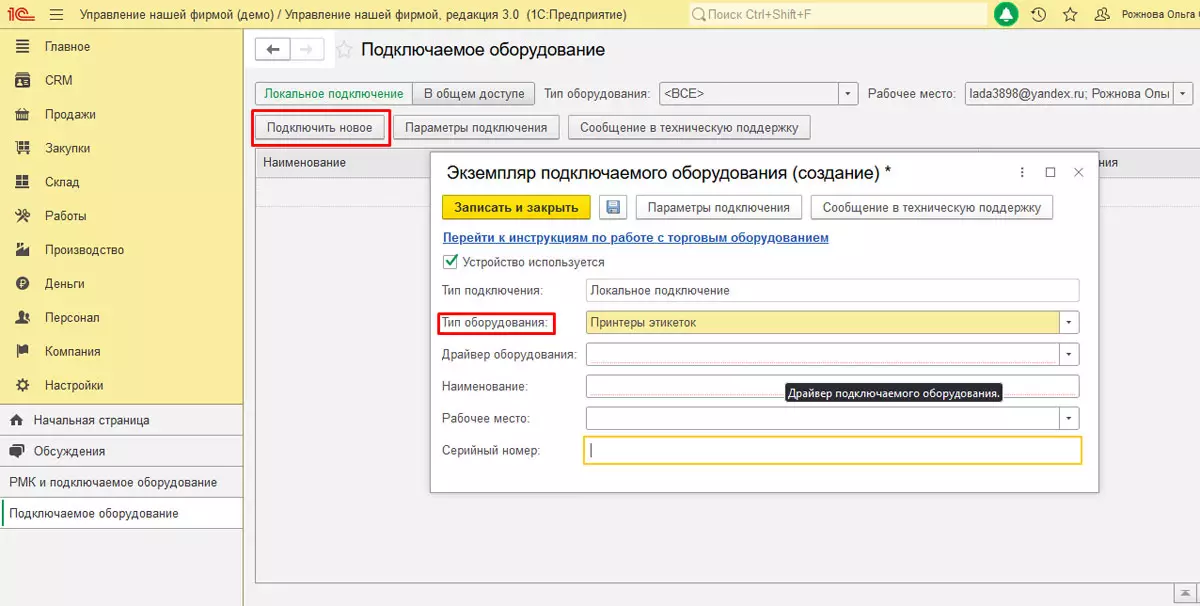Open the dialog's three-dot more menu

(x=1021, y=172)
